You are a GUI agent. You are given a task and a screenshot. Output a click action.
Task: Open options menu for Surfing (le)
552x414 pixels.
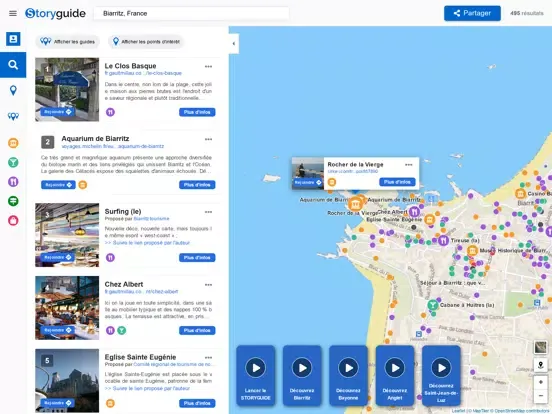pos(208,212)
